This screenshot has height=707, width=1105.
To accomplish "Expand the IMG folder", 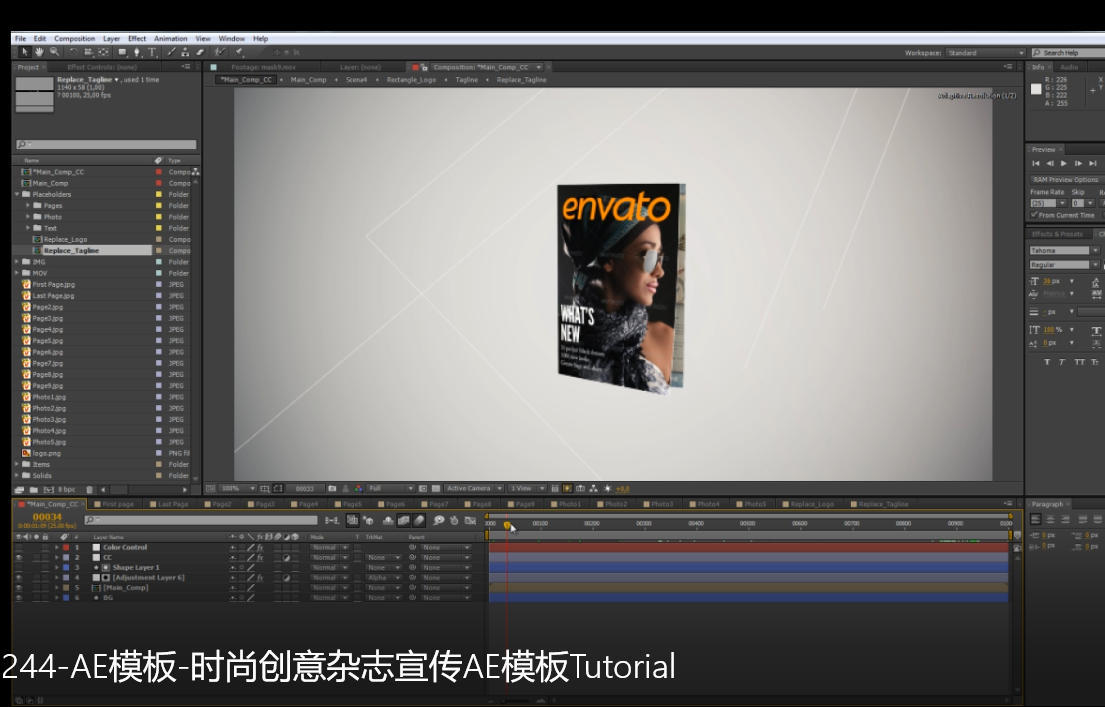I will coord(17,262).
